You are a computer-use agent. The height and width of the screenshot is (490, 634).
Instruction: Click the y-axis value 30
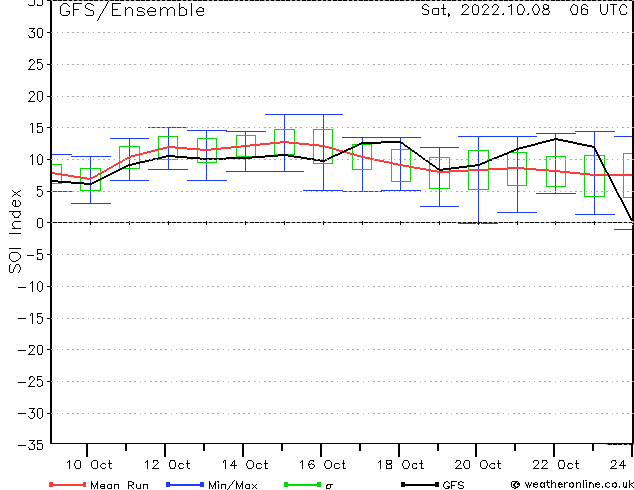[36, 33]
